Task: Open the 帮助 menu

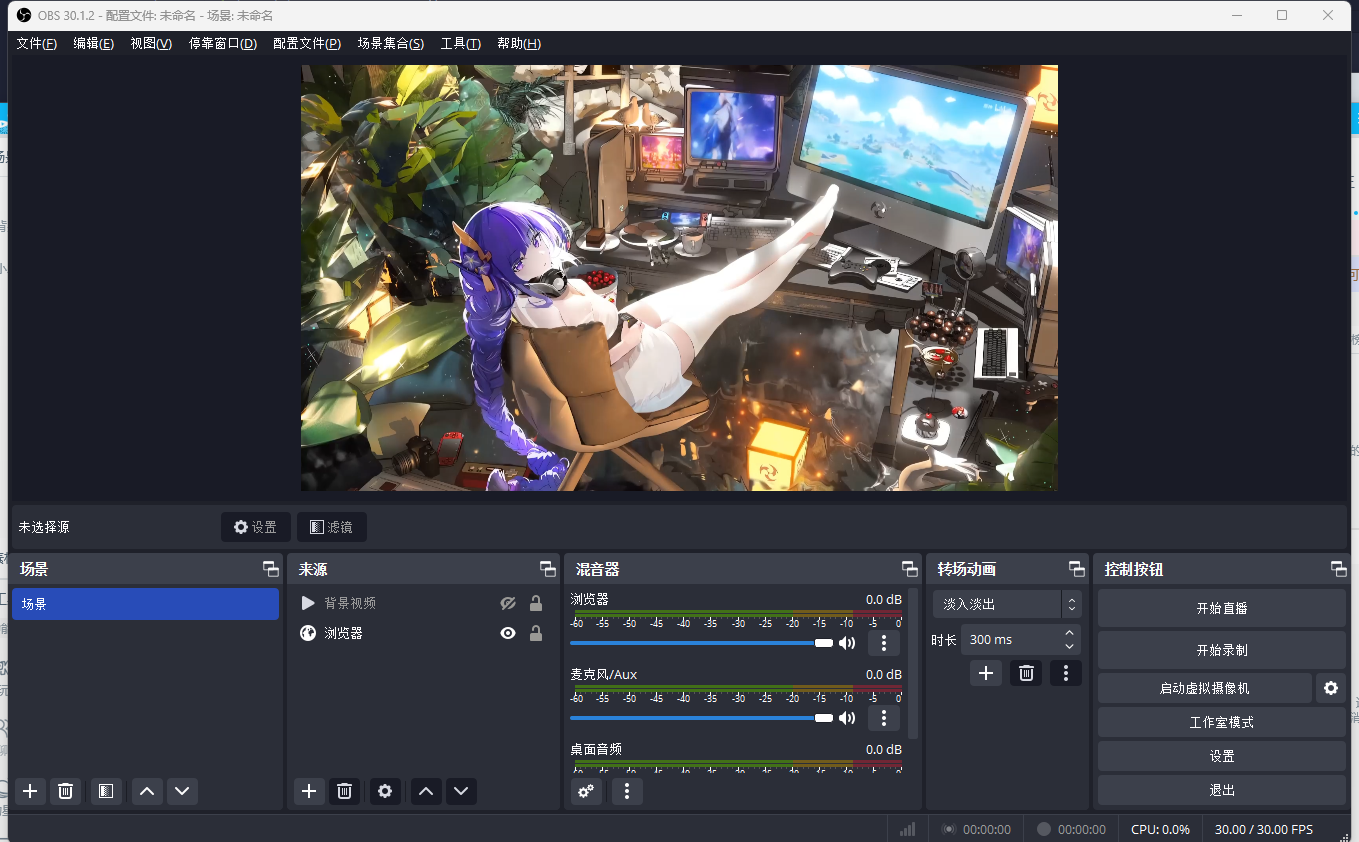Action: 519,44
